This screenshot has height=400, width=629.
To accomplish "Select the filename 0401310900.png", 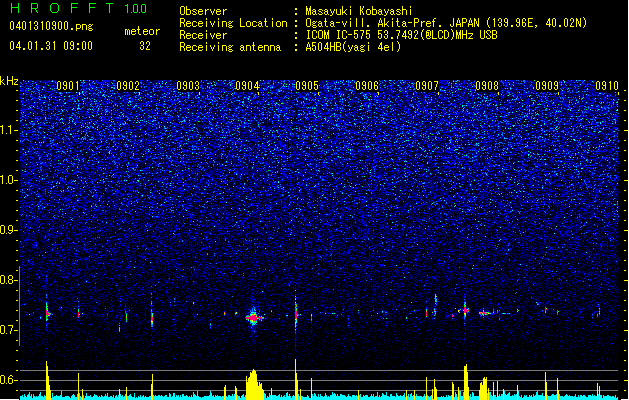I will [51, 27].
